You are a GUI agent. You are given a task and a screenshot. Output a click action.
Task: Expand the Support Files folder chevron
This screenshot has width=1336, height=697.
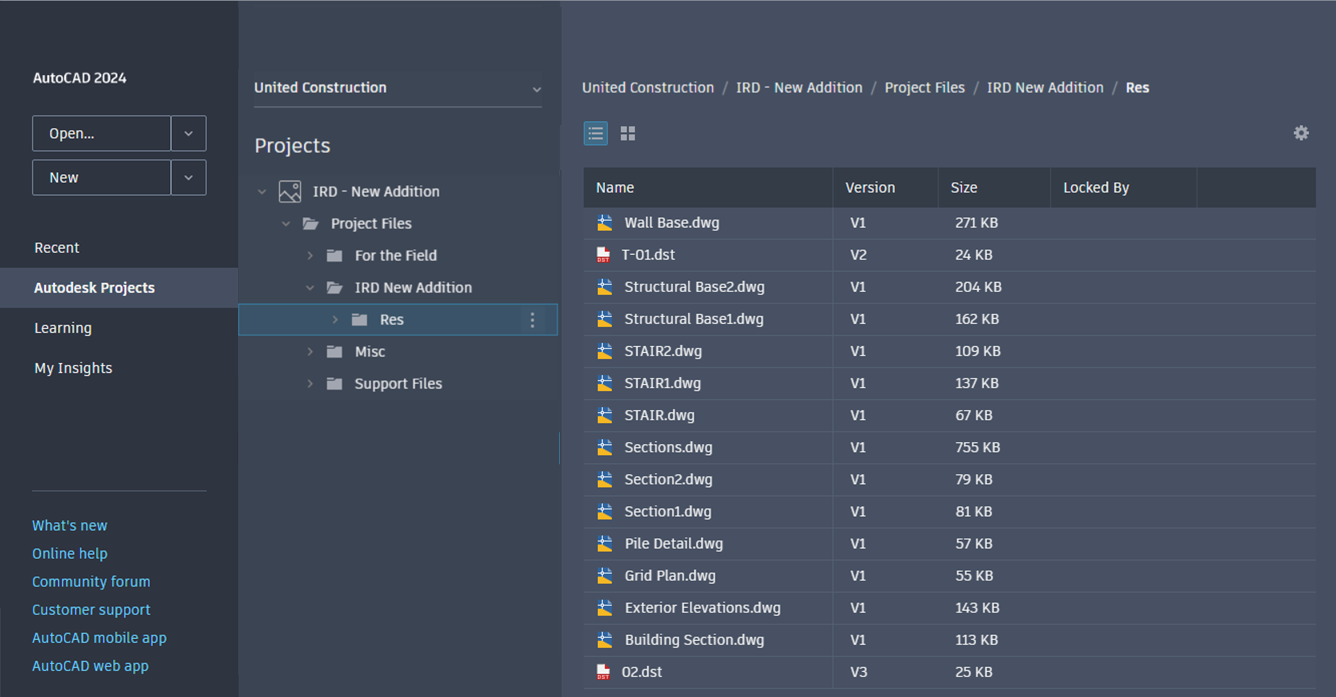coord(310,384)
